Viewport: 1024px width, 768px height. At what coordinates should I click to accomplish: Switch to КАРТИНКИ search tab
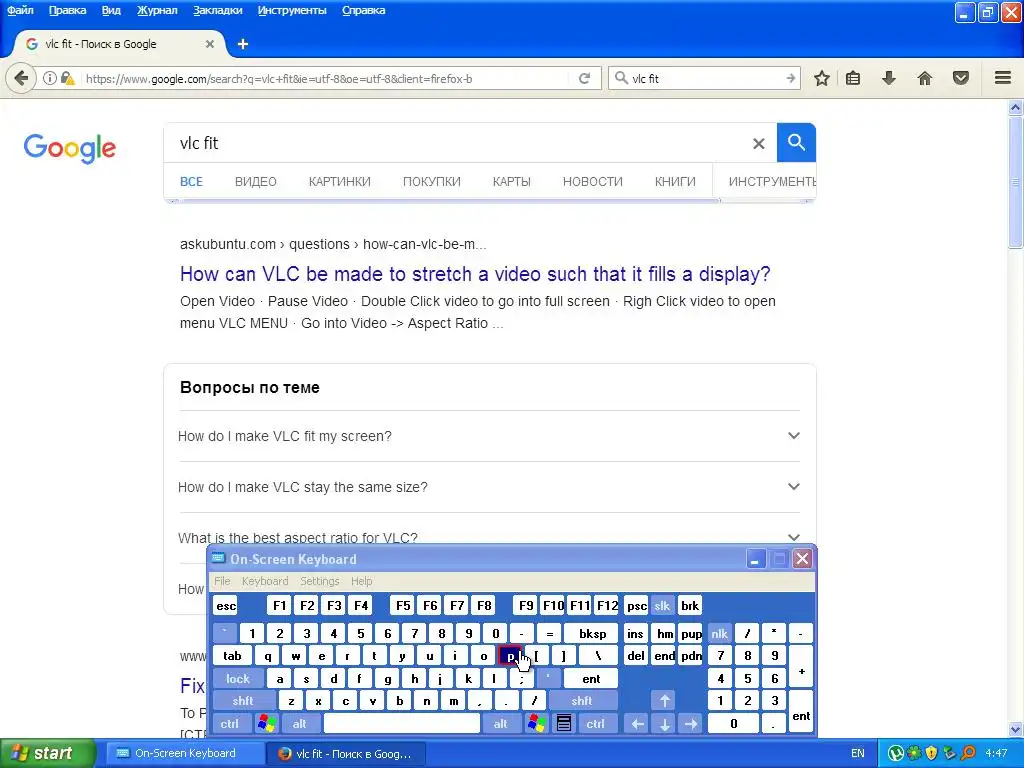point(340,182)
